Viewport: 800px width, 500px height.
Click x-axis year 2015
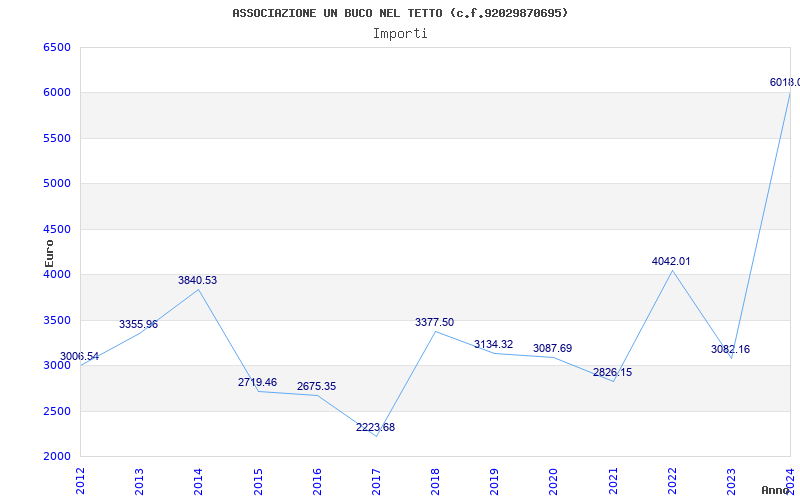(258, 481)
